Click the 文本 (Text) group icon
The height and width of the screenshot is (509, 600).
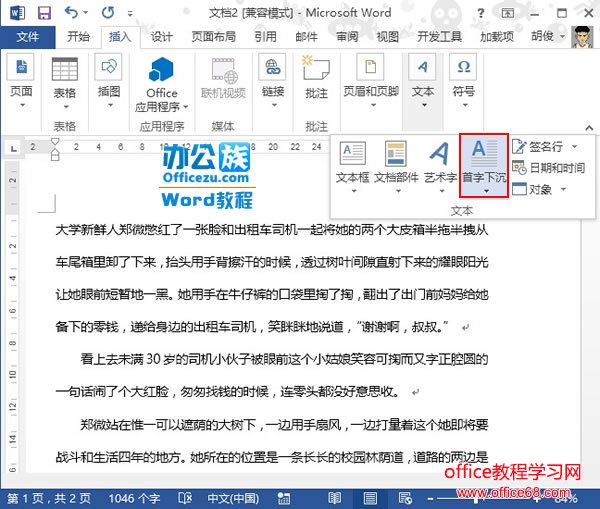[x=422, y=67]
